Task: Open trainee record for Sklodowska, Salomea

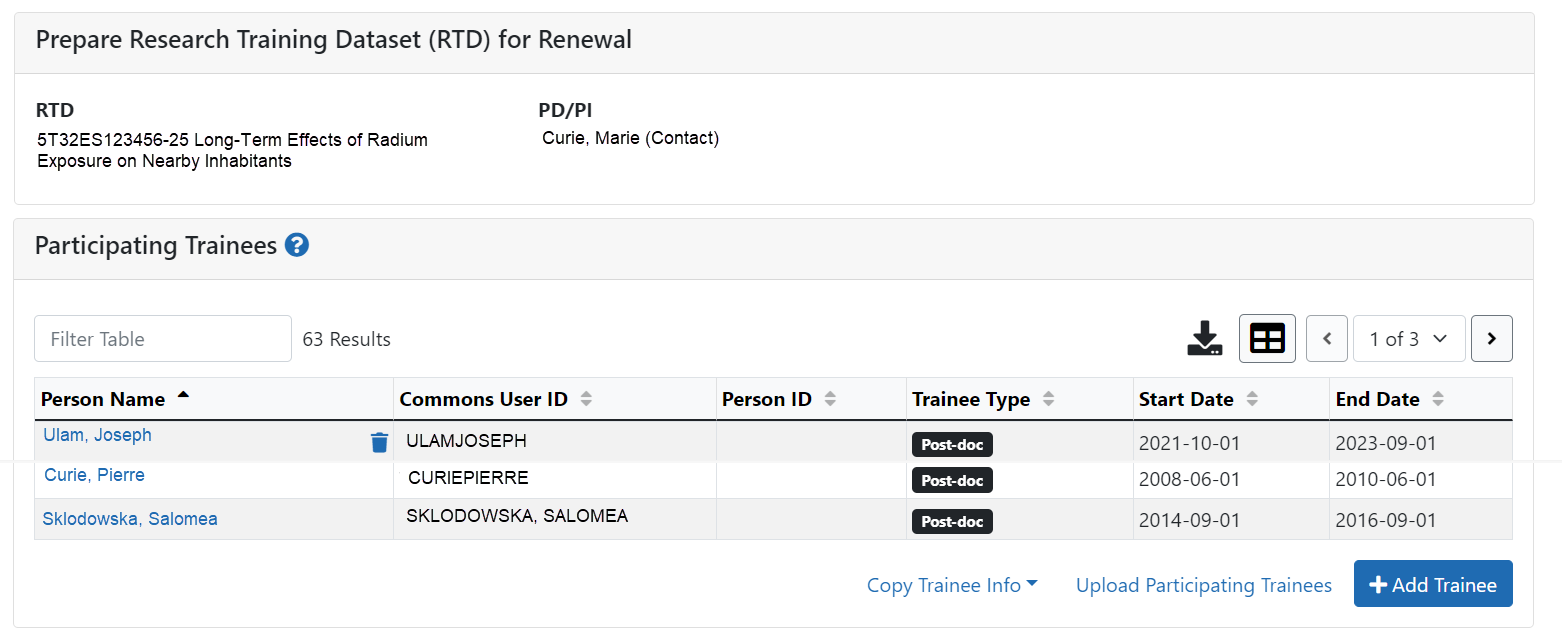Action: point(130,519)
